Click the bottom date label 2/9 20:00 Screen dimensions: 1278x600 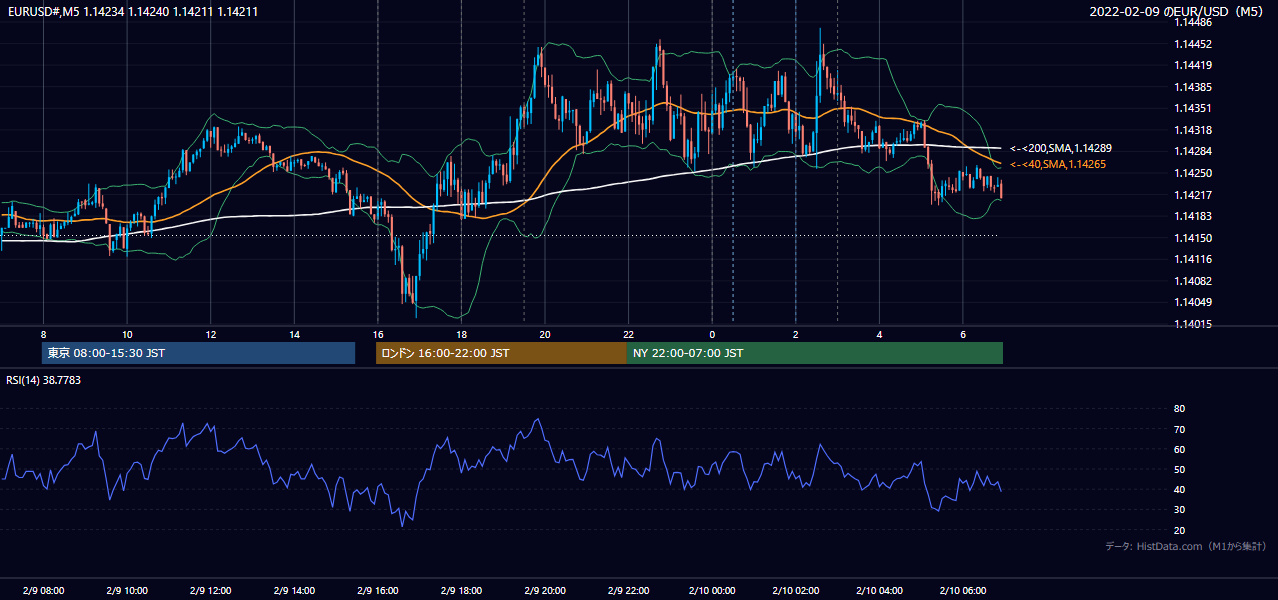tap(545, 590)
